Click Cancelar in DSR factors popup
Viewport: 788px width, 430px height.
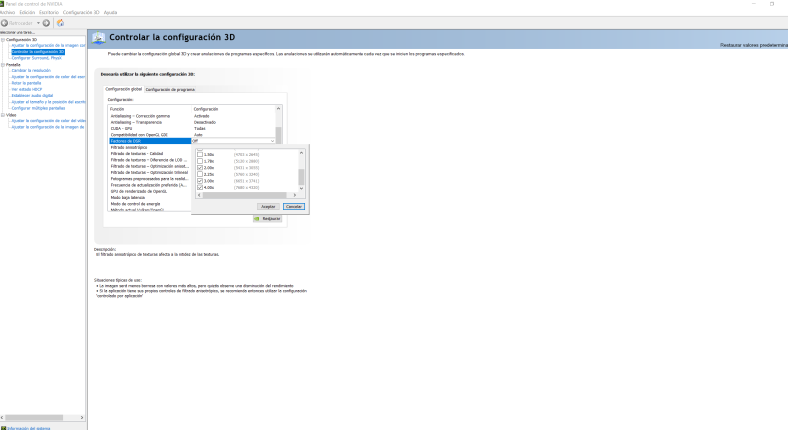point(293,206)
